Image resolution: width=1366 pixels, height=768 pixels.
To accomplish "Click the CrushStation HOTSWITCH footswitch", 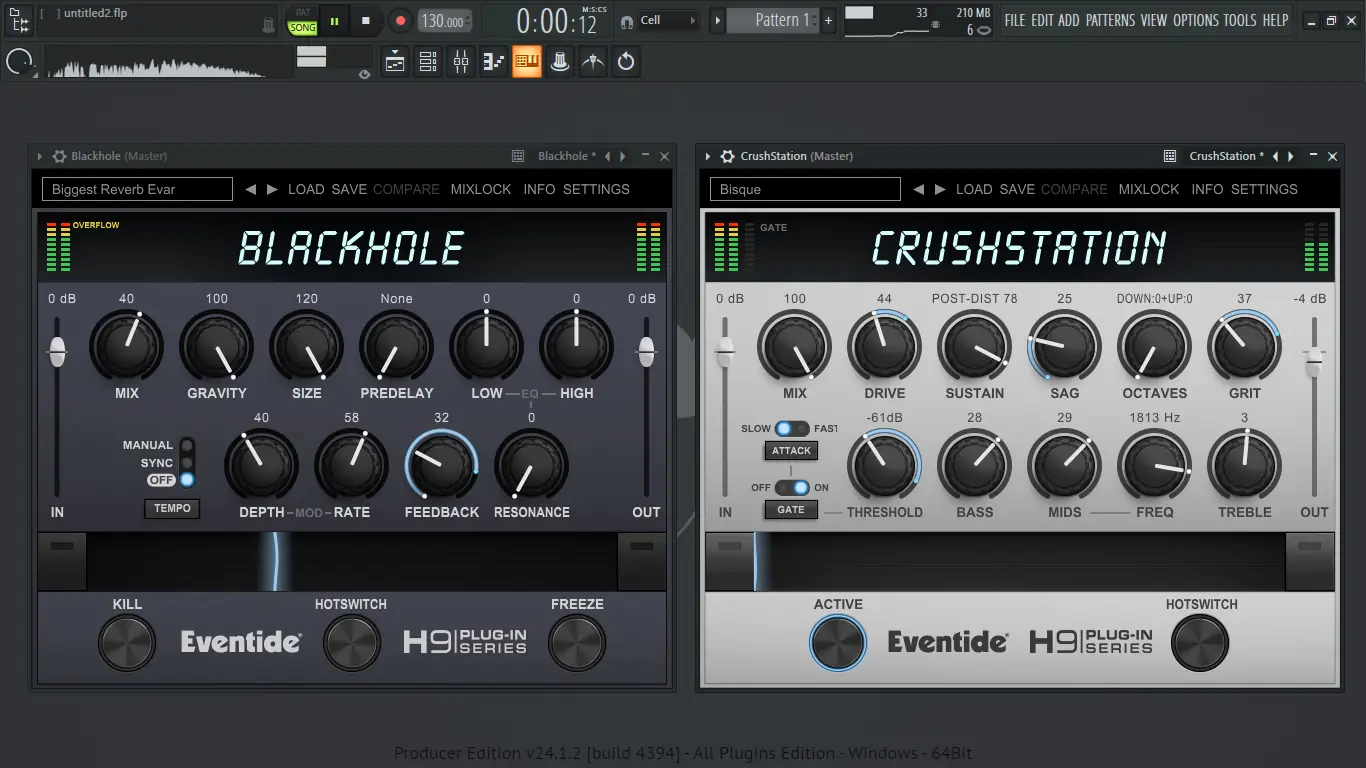I will (x=1200, y=642).
